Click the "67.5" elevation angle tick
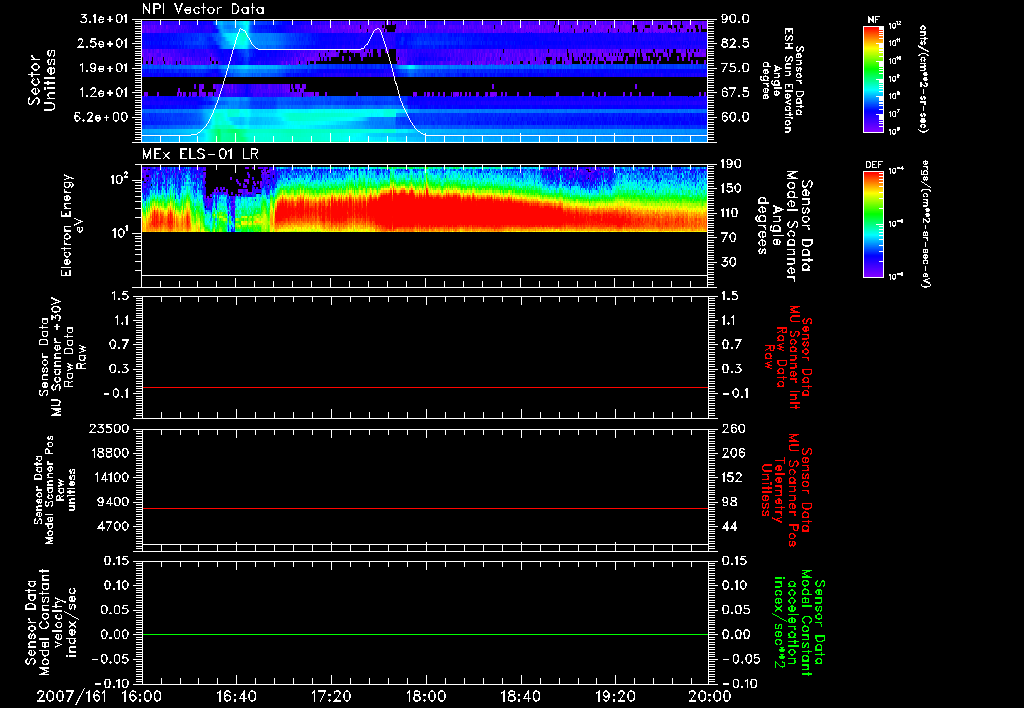This screenshot has width=1024, height=708. click(x=736, y=93)
